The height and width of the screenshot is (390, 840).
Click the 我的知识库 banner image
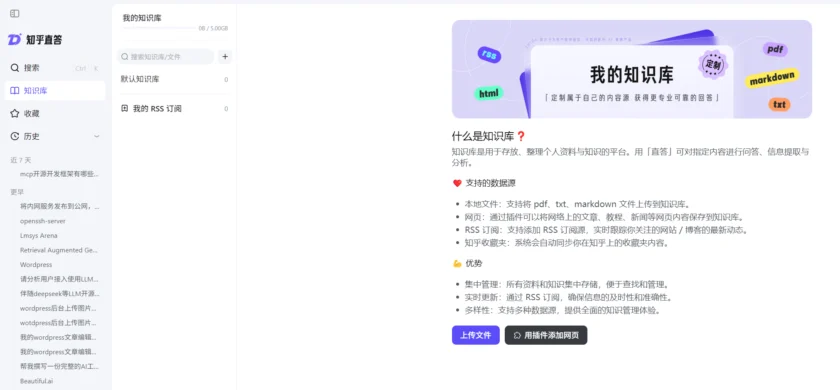pos(632,69)
